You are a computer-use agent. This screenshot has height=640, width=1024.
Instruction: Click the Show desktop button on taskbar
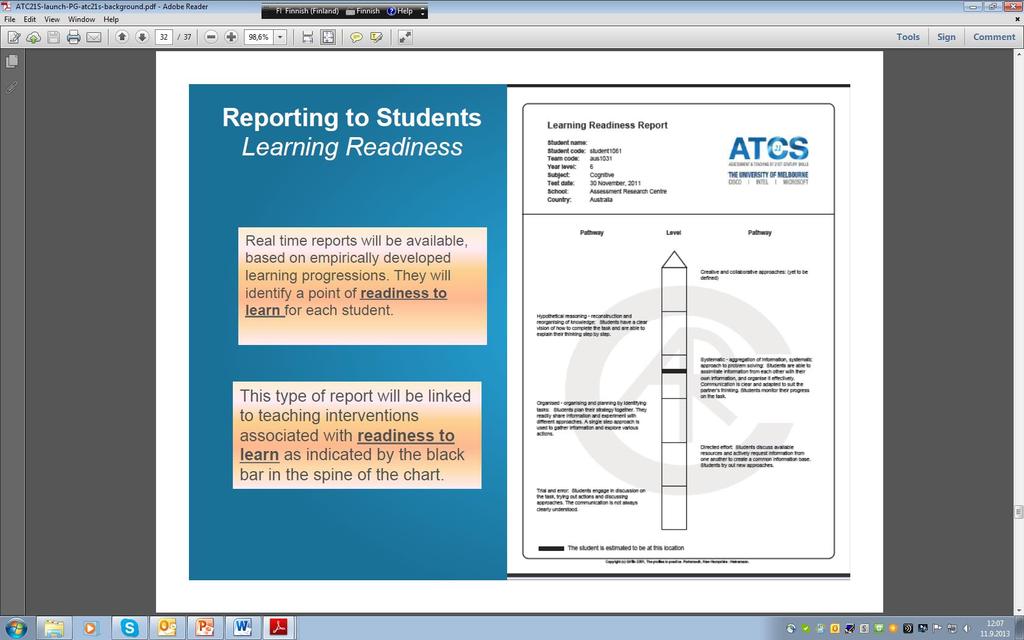1019,628
